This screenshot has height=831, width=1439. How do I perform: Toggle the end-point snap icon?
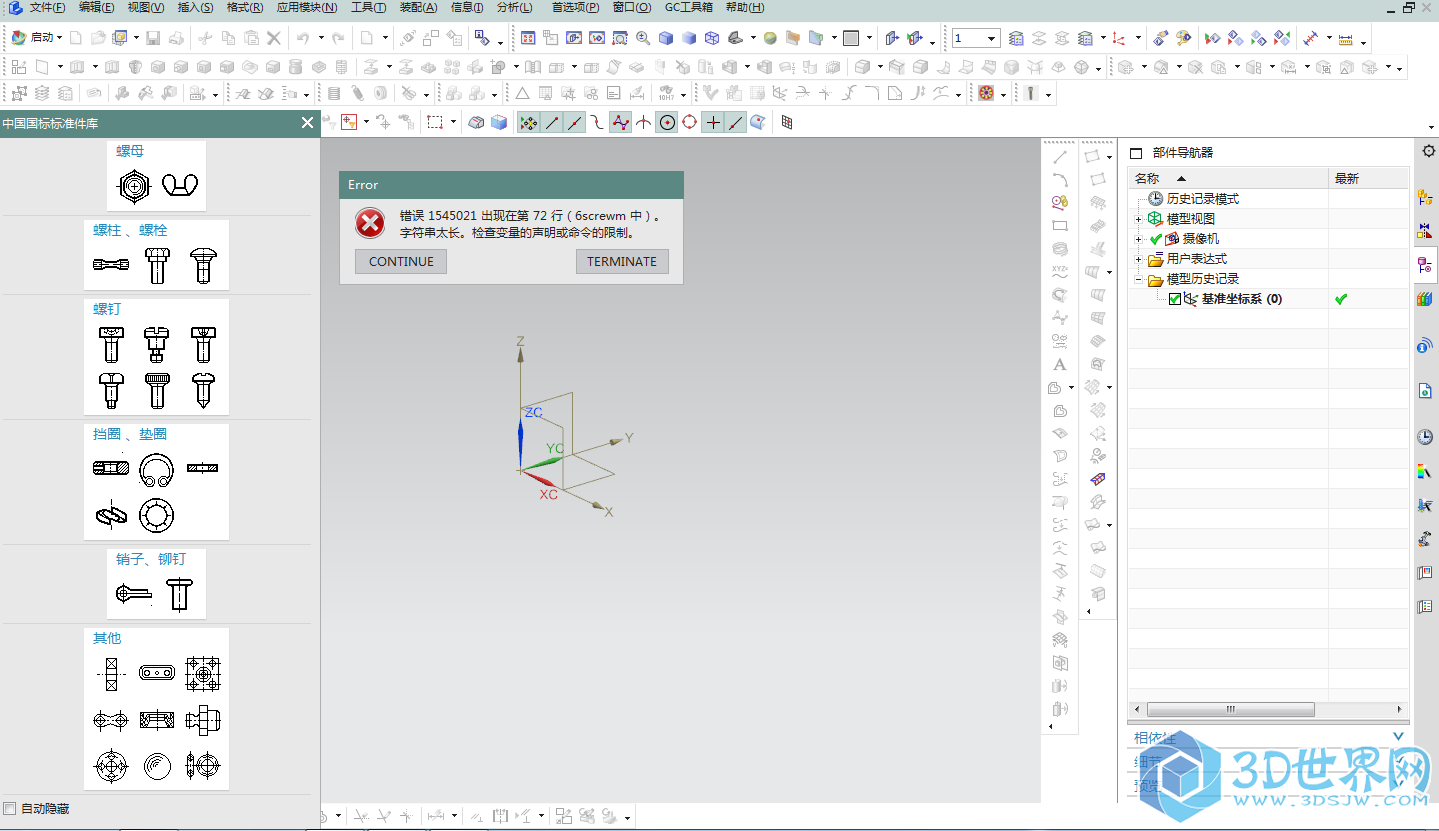pos(552,122)
